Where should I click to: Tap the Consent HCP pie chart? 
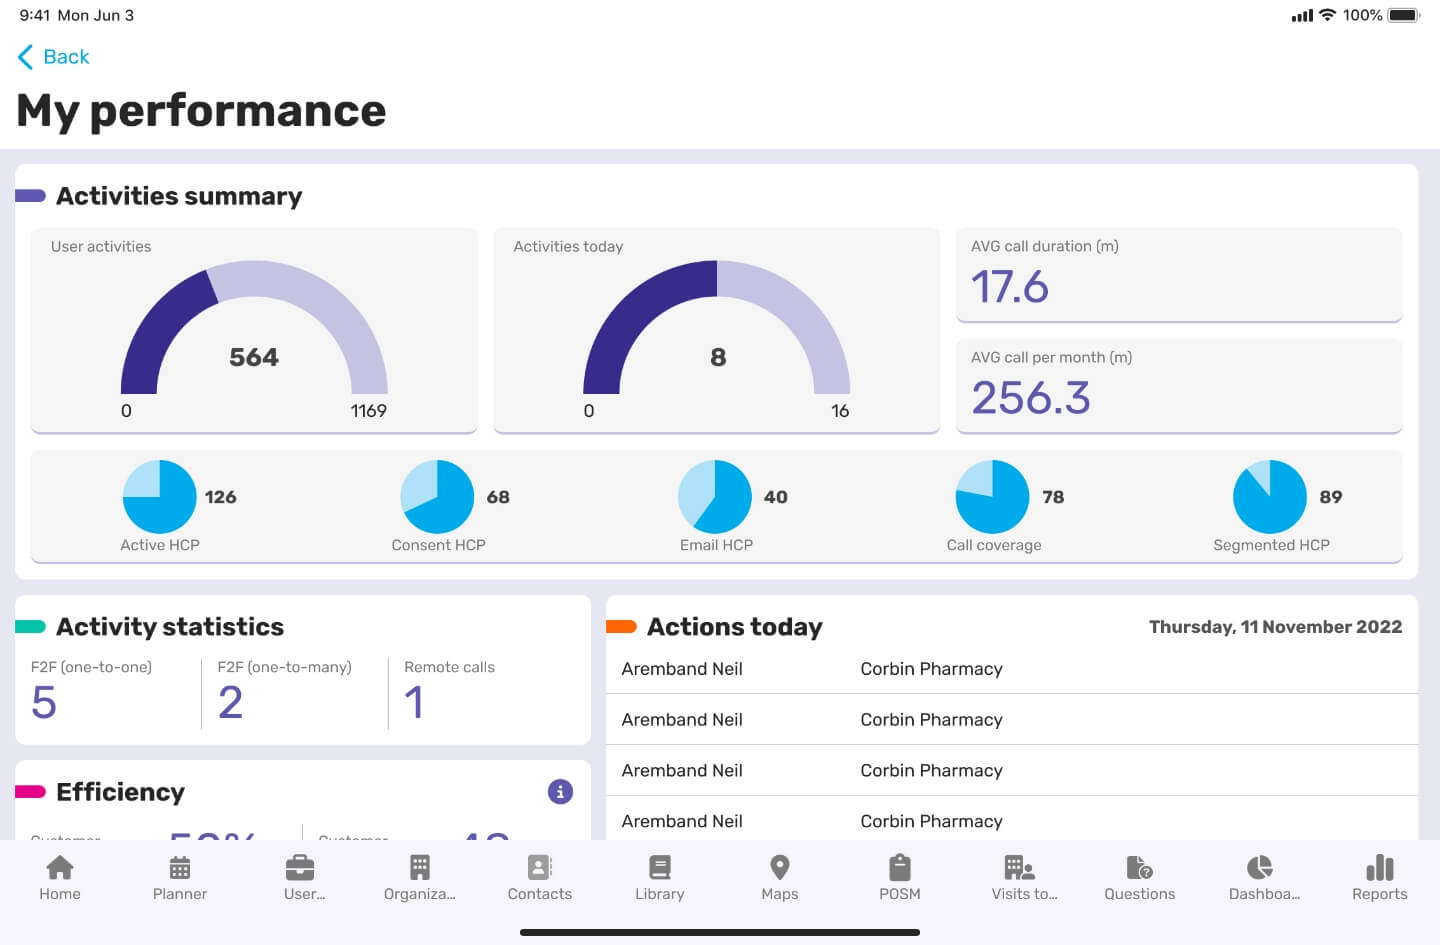(x=437, y=497)
